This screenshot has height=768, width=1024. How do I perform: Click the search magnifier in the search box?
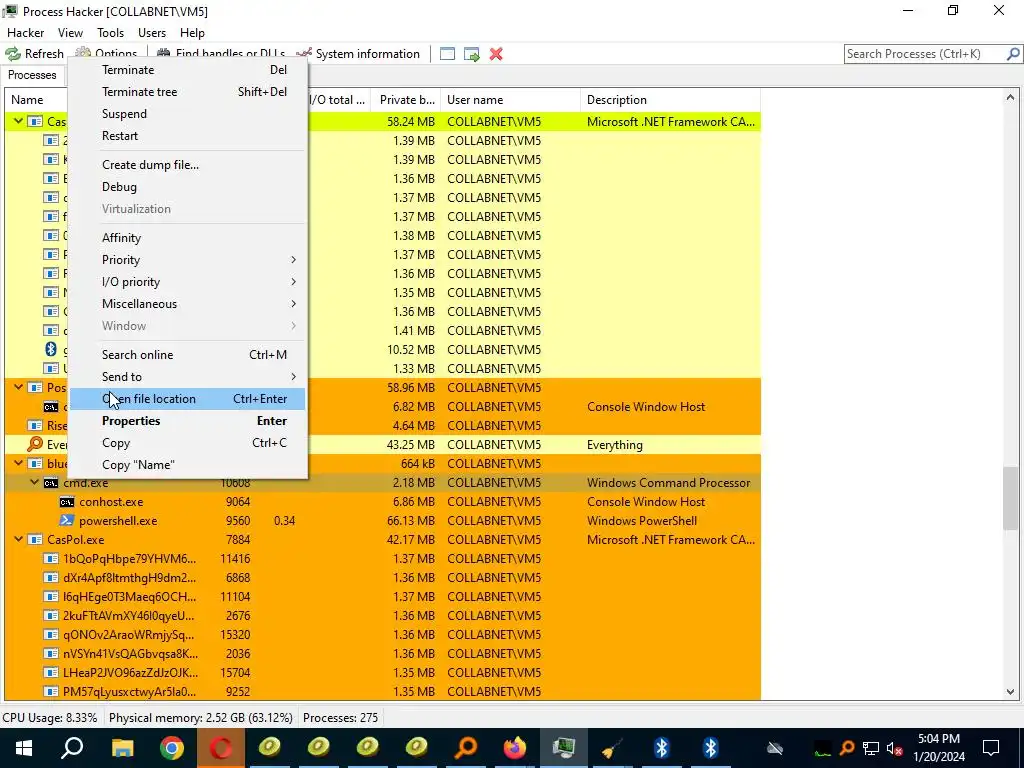pos(1013,54)
